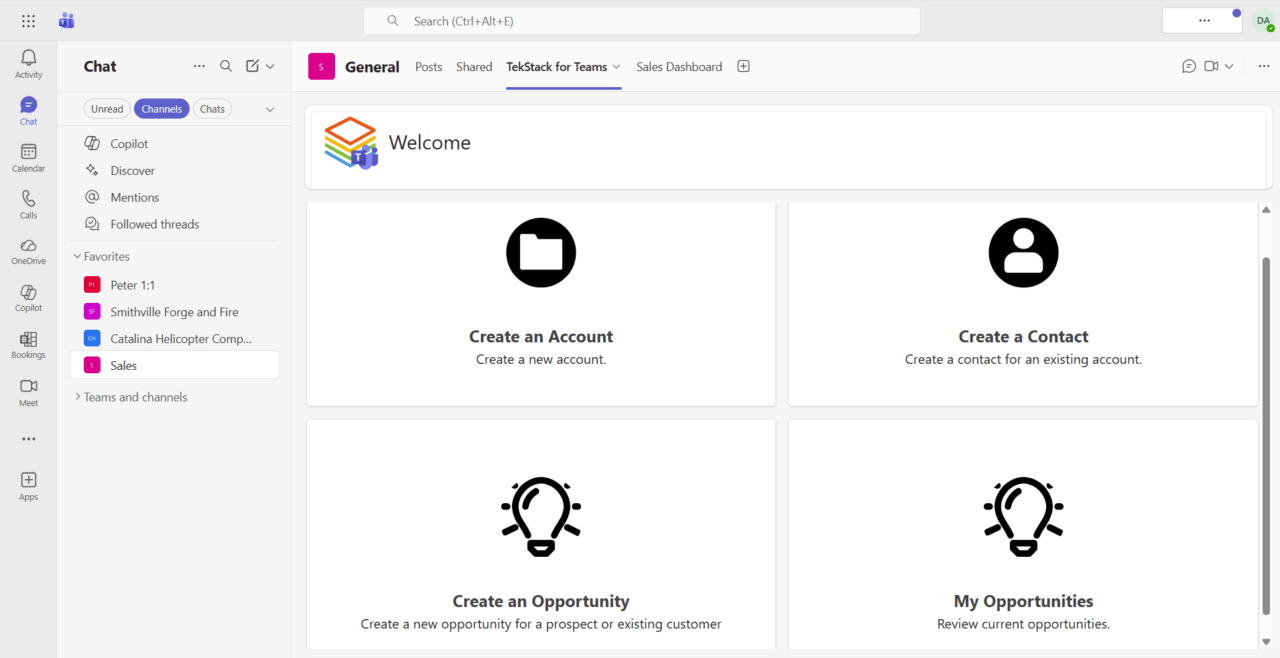Click the TekStack logo beside Welcome
1280x658 pixels.
351,143
